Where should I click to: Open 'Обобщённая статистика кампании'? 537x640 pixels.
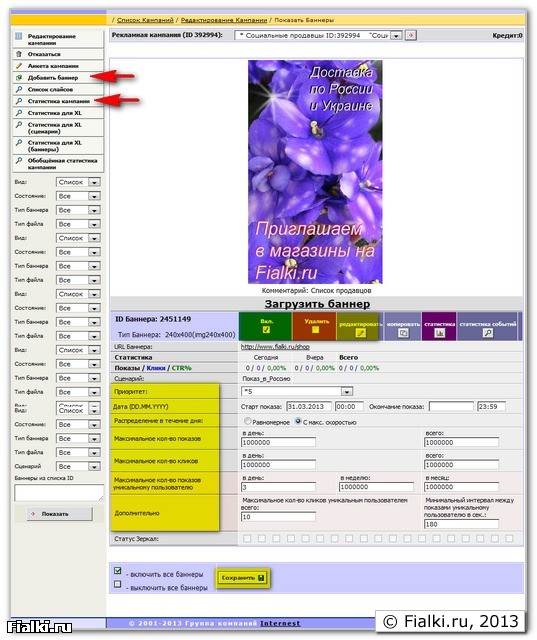point(58,164)
